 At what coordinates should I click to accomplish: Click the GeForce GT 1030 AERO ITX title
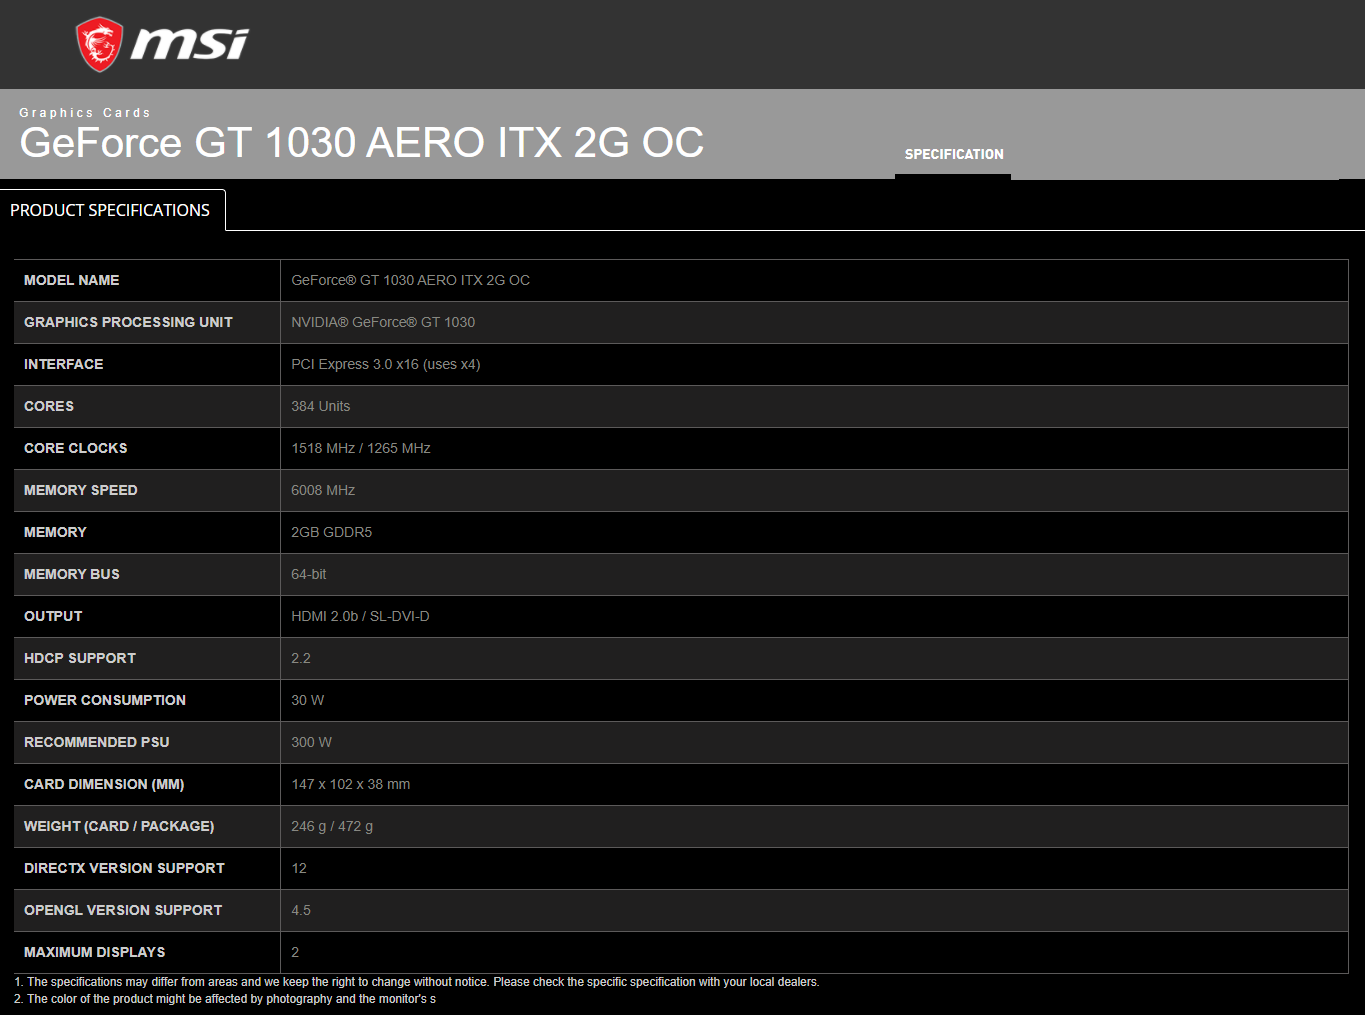click(x=361, y=143)
